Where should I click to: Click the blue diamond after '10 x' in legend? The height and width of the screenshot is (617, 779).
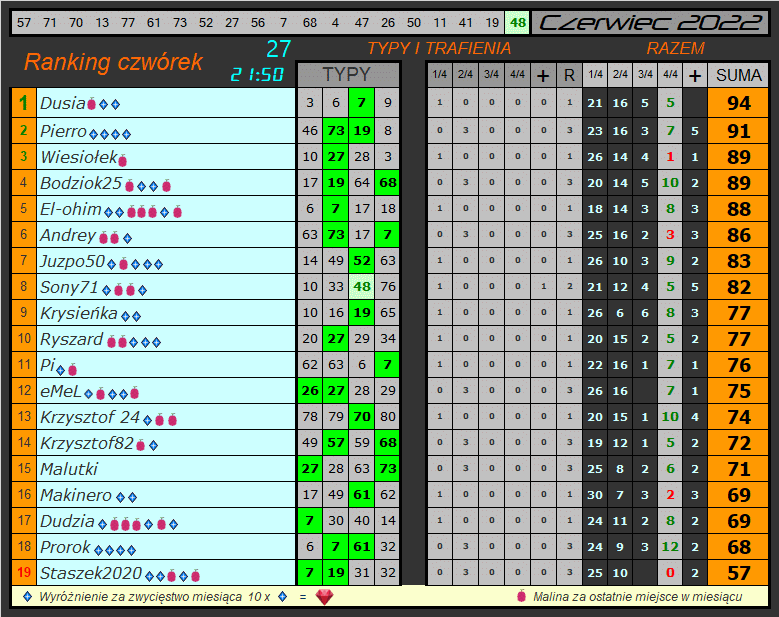pyautogui.click(x=283, y=596)
